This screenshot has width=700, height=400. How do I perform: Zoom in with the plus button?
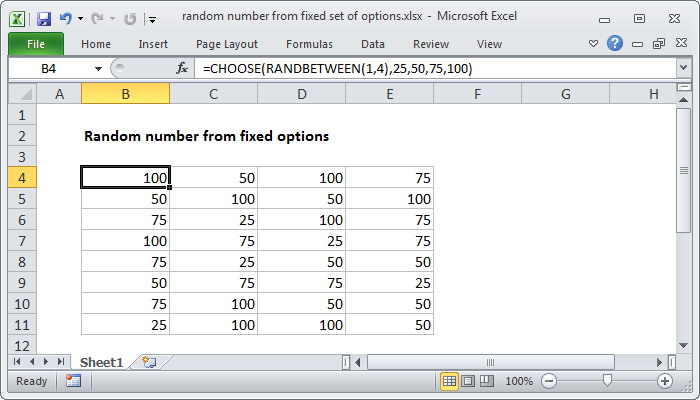tap(665, 381)
